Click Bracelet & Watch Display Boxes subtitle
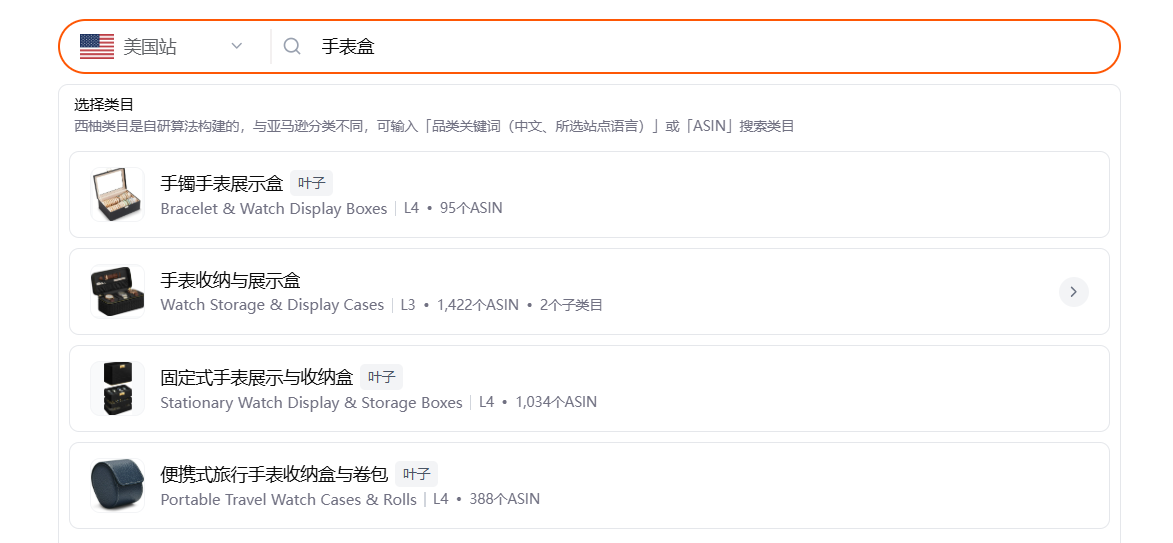The width and height of the screenshot is (1173, 543). [274, 209]
